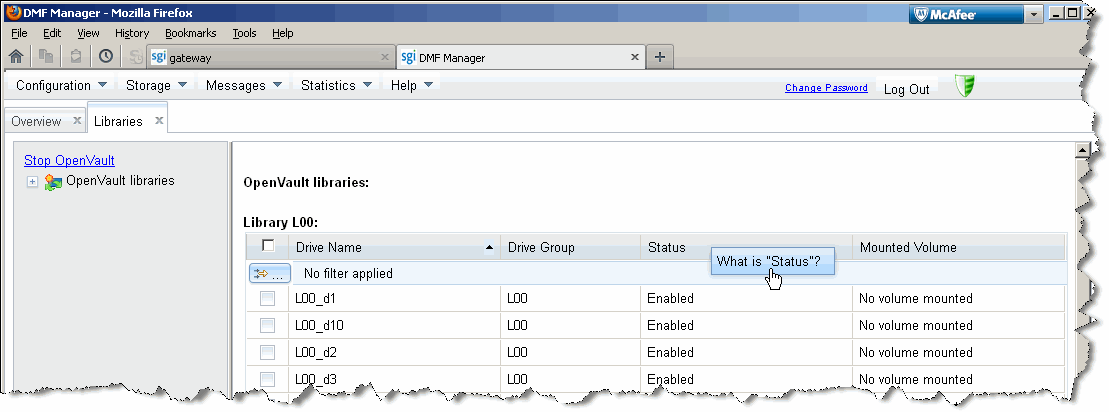Select the L00_d3 drive name cell
The width and height of the screenshot is (1109, 412).
(x=394, y=379)
